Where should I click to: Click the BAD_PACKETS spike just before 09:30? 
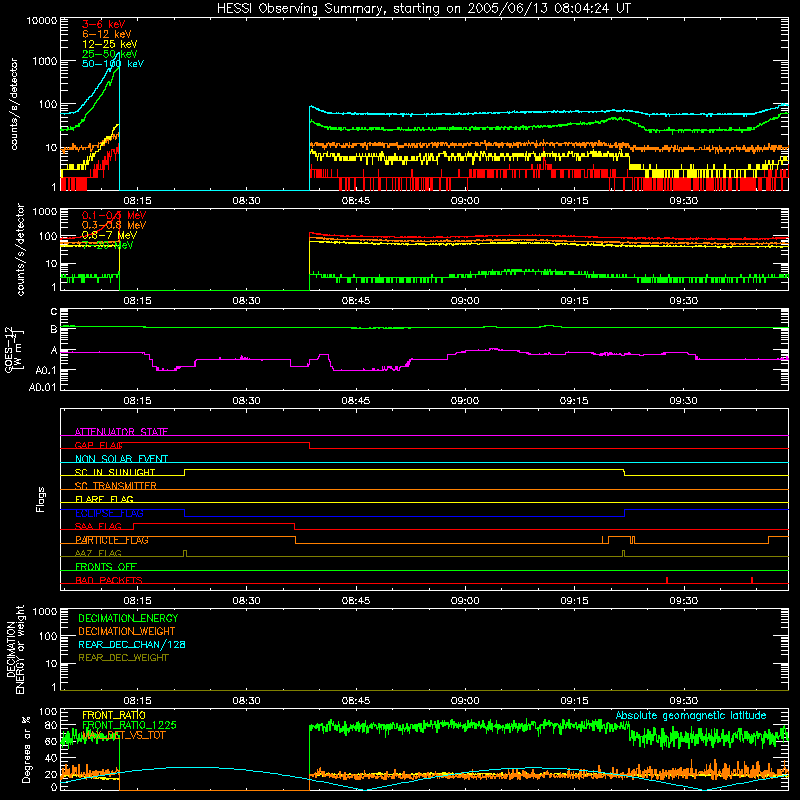pyautogui.click(x=667, y=580)
